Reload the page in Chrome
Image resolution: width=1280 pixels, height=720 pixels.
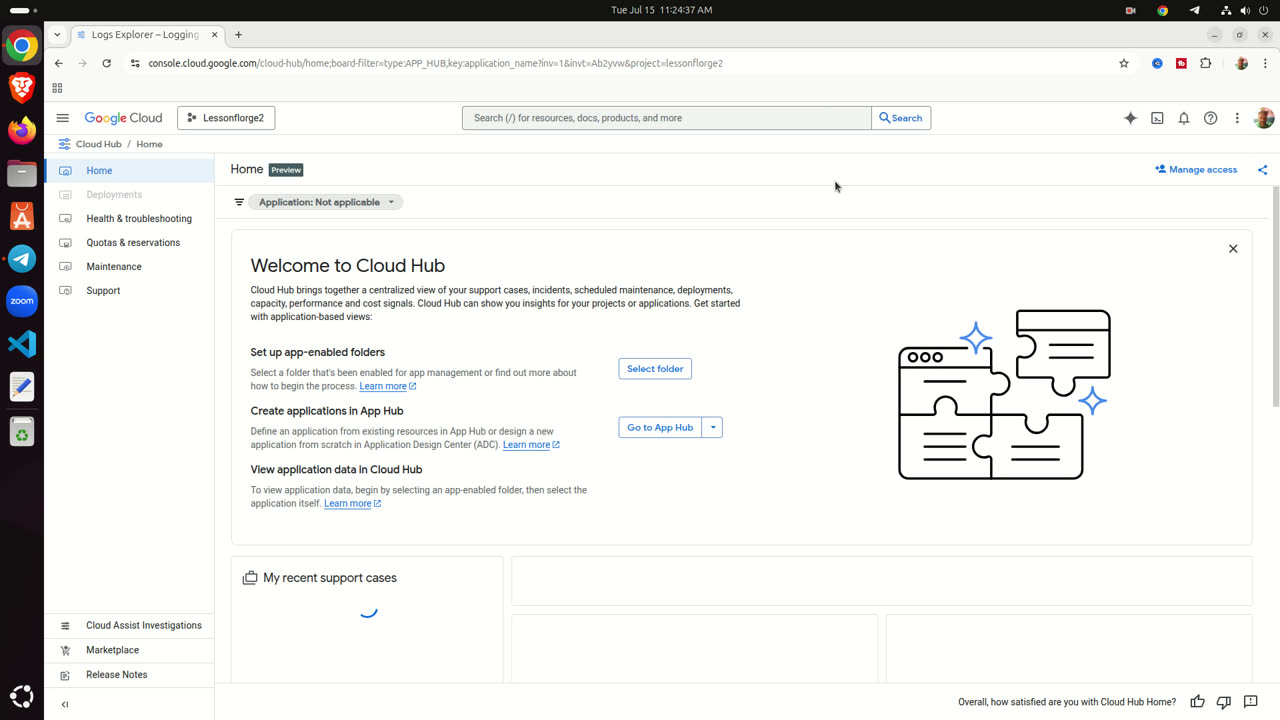[107, 63]
